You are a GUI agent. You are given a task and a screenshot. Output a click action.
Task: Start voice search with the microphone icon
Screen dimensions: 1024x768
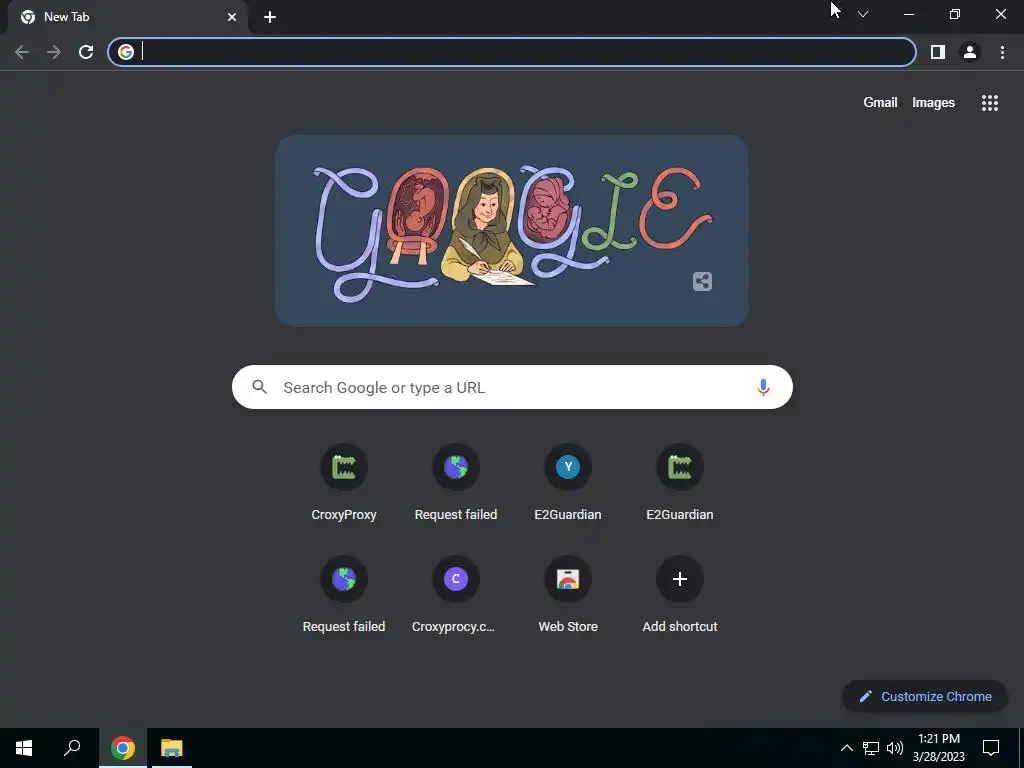pos(763,387)
